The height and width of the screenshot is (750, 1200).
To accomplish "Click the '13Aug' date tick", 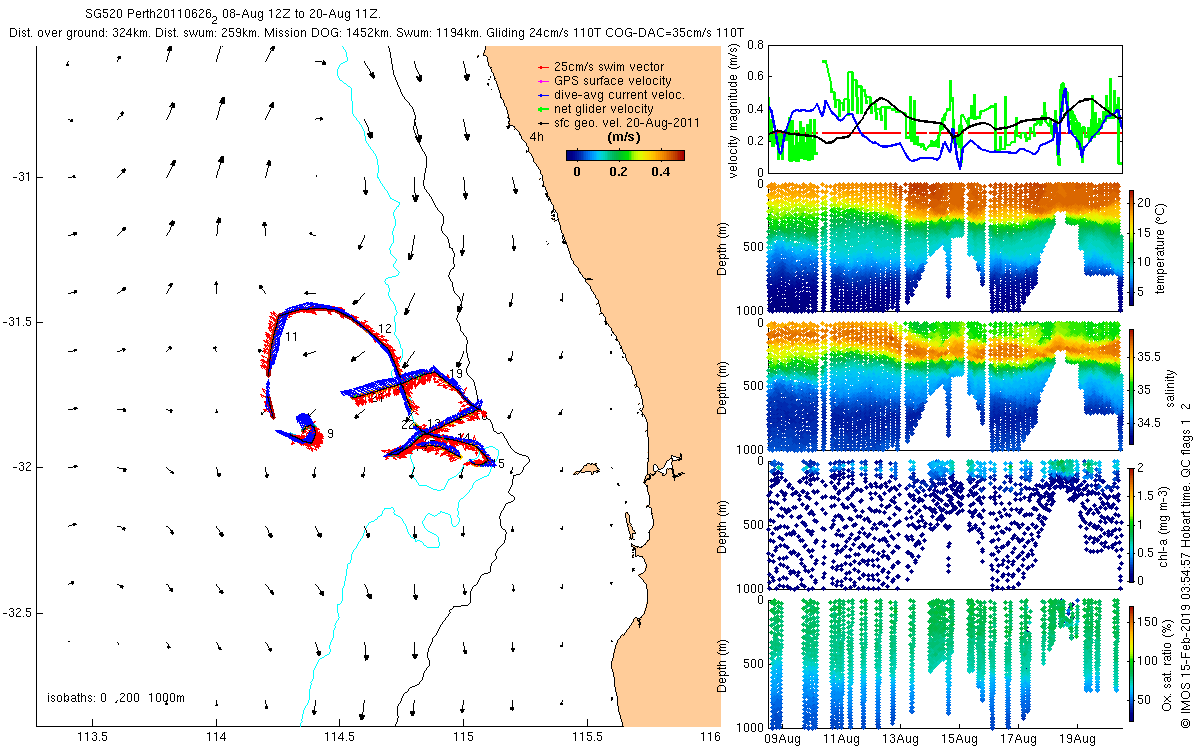I will pos(899,739).
